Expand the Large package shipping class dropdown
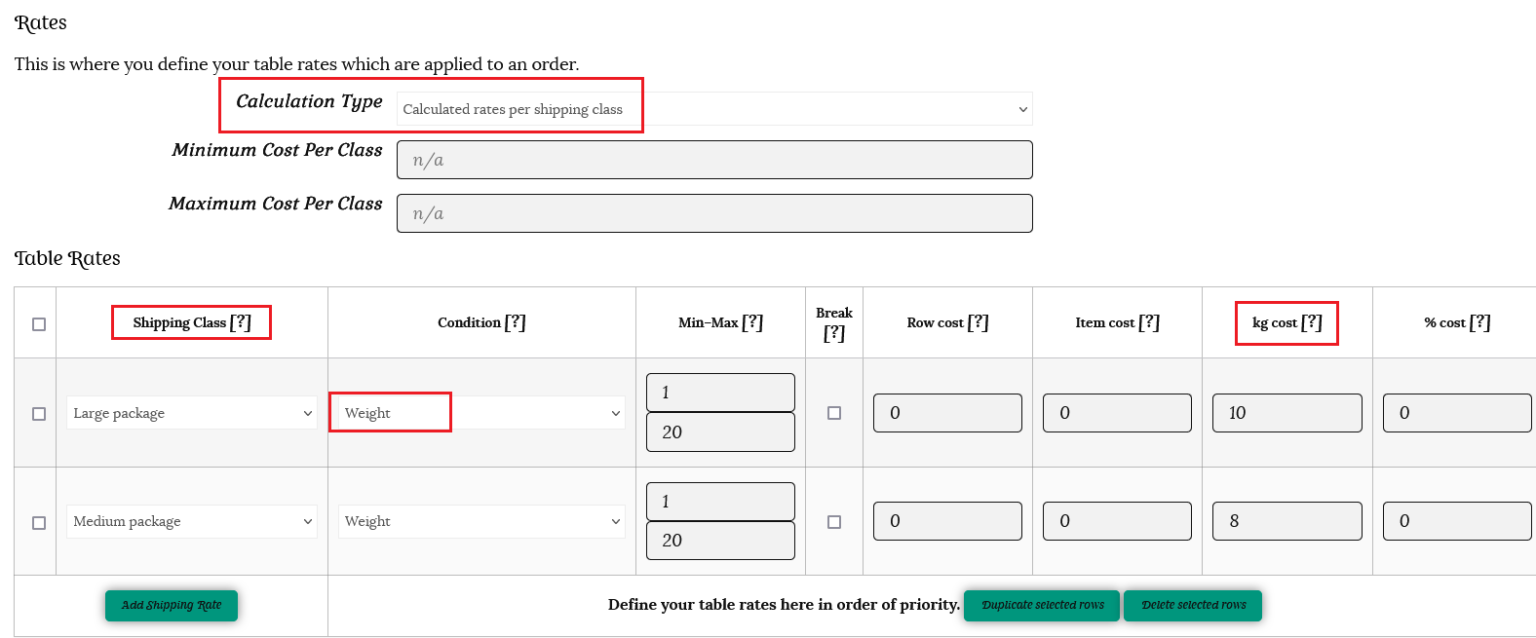 point(192,414)
